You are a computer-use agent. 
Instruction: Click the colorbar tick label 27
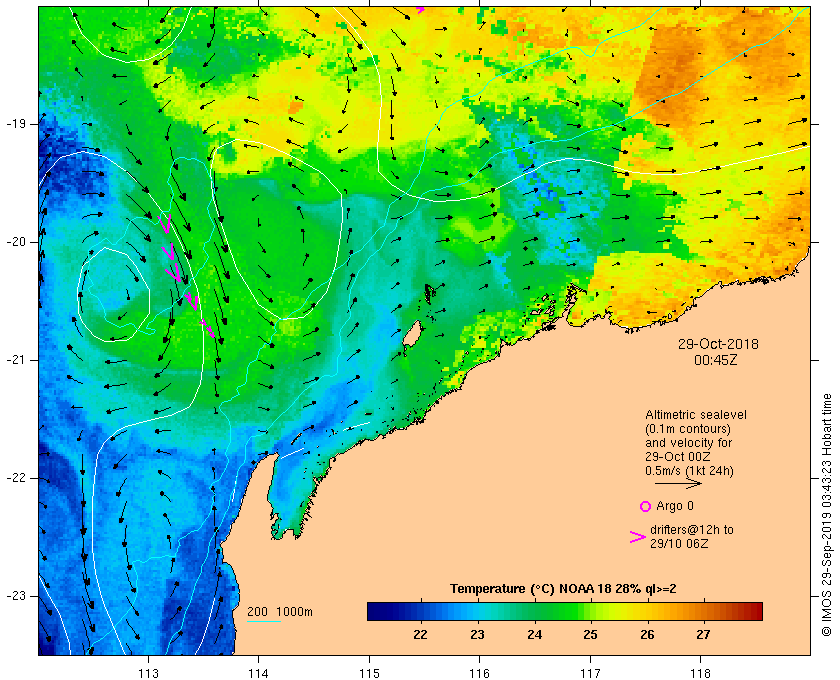pos(703,635)
